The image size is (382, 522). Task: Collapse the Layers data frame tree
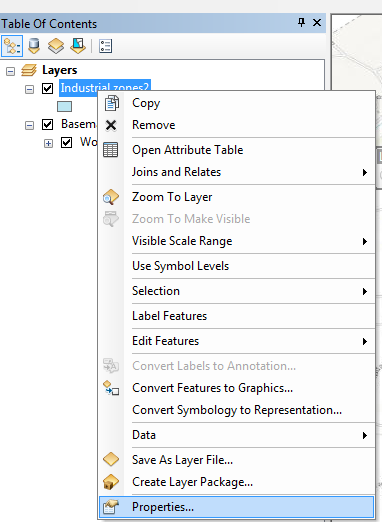coord(11,71)
